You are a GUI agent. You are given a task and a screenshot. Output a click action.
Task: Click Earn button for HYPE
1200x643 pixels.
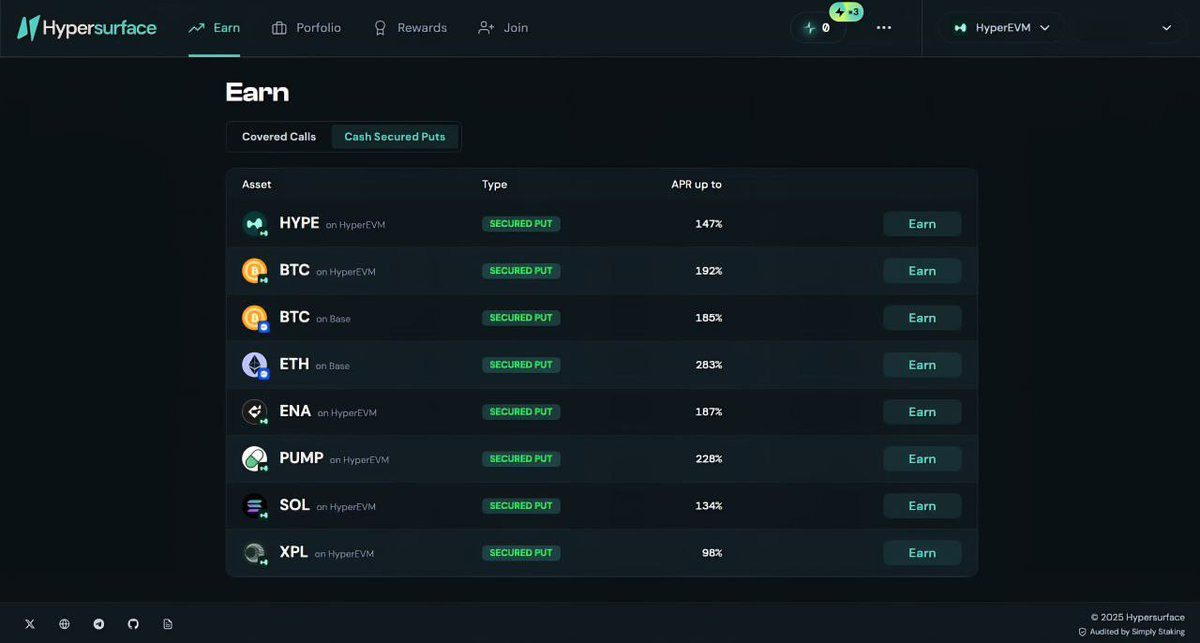pyautogui.click(x=922, y=224)
